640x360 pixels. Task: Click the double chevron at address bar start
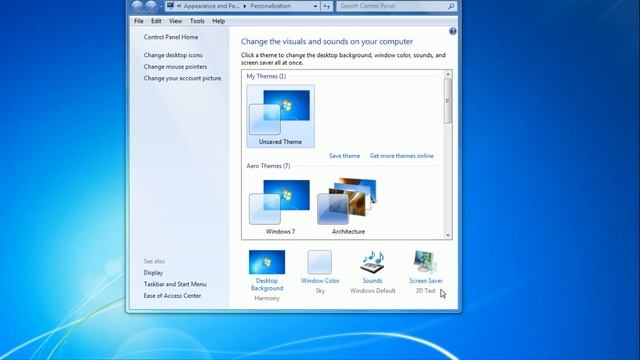point(179,6)
